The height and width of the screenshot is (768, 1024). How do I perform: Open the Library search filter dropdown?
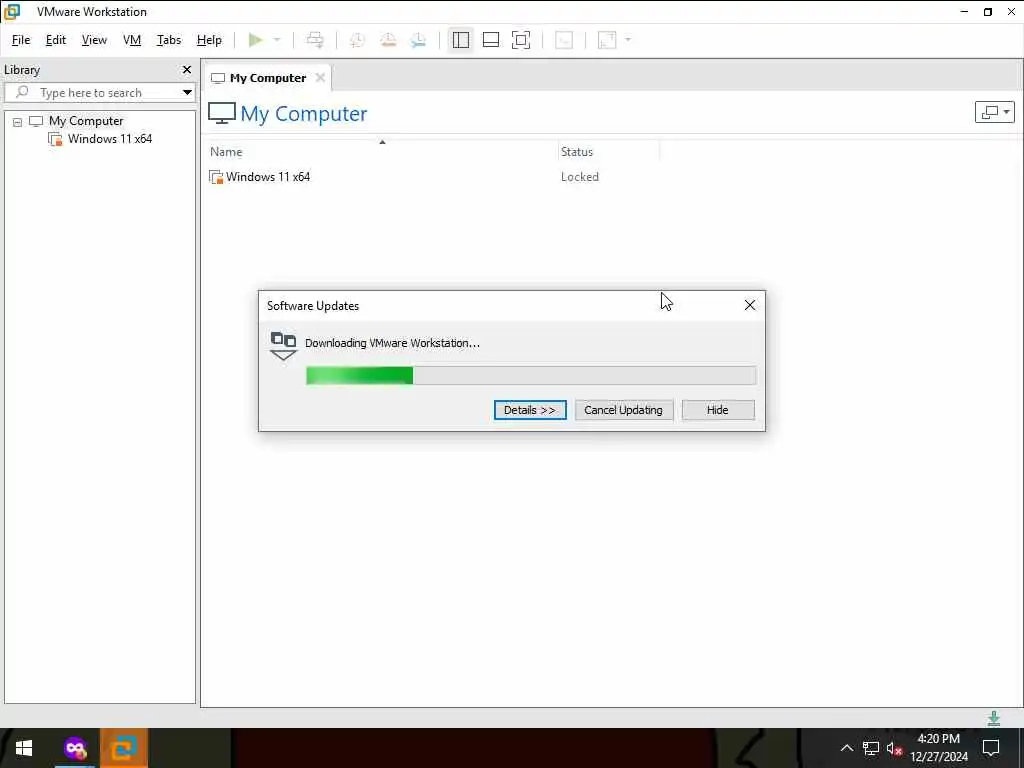[187, 92]
